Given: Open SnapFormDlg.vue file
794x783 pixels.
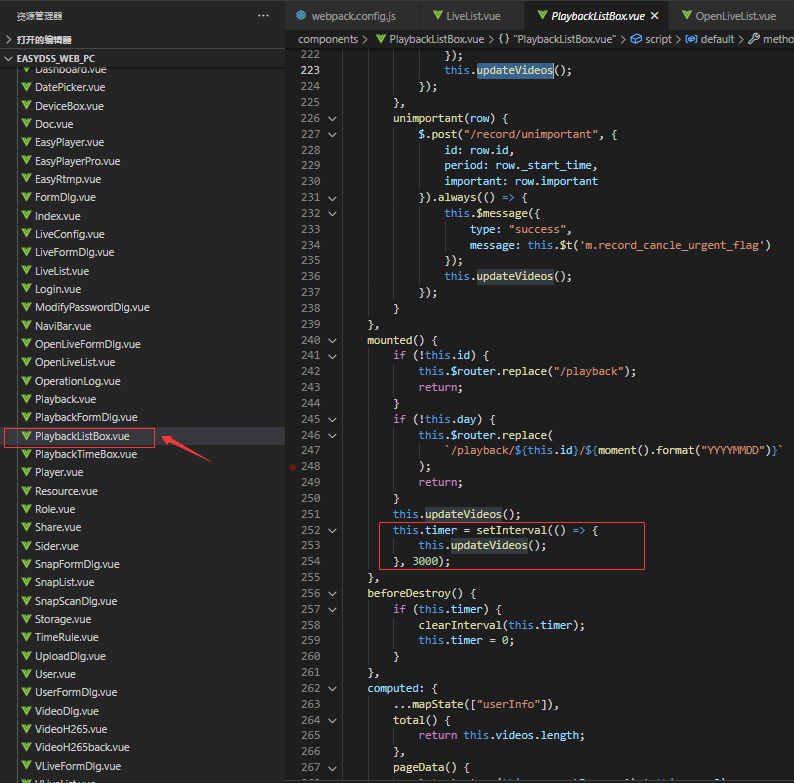Looking at the screenshot, I should 77,564.
